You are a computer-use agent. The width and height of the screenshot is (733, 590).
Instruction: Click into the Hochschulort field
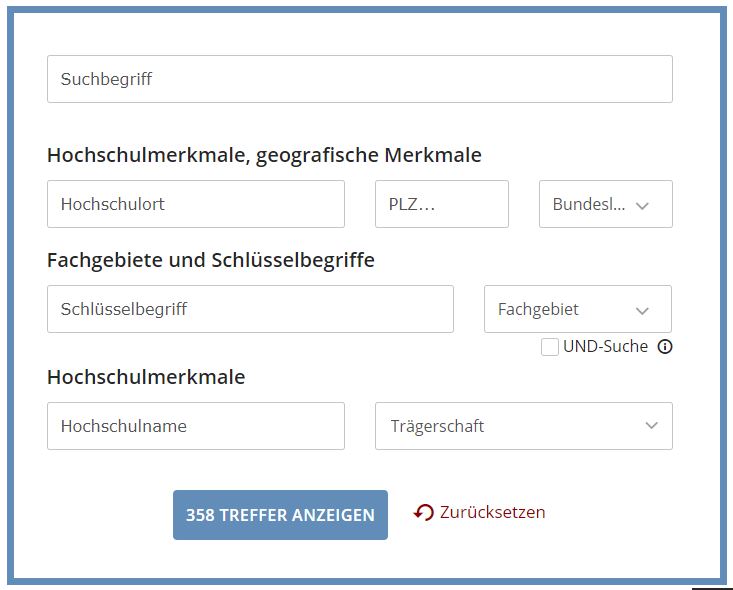(196, 204)
